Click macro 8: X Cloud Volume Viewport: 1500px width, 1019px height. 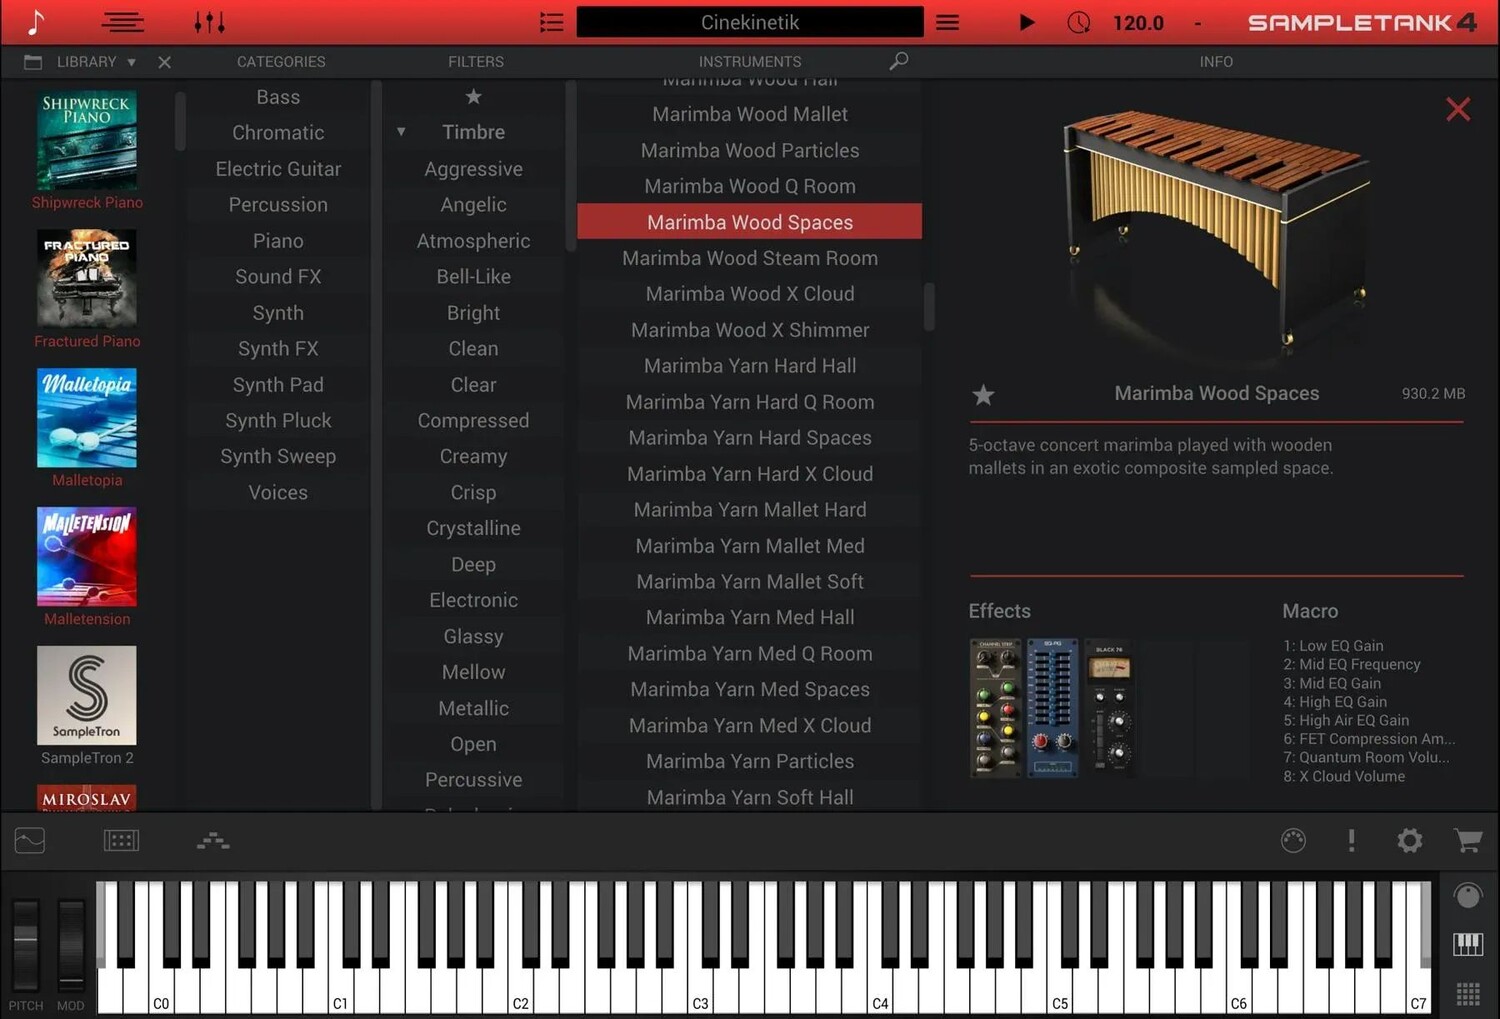[x=1344, y=777]
